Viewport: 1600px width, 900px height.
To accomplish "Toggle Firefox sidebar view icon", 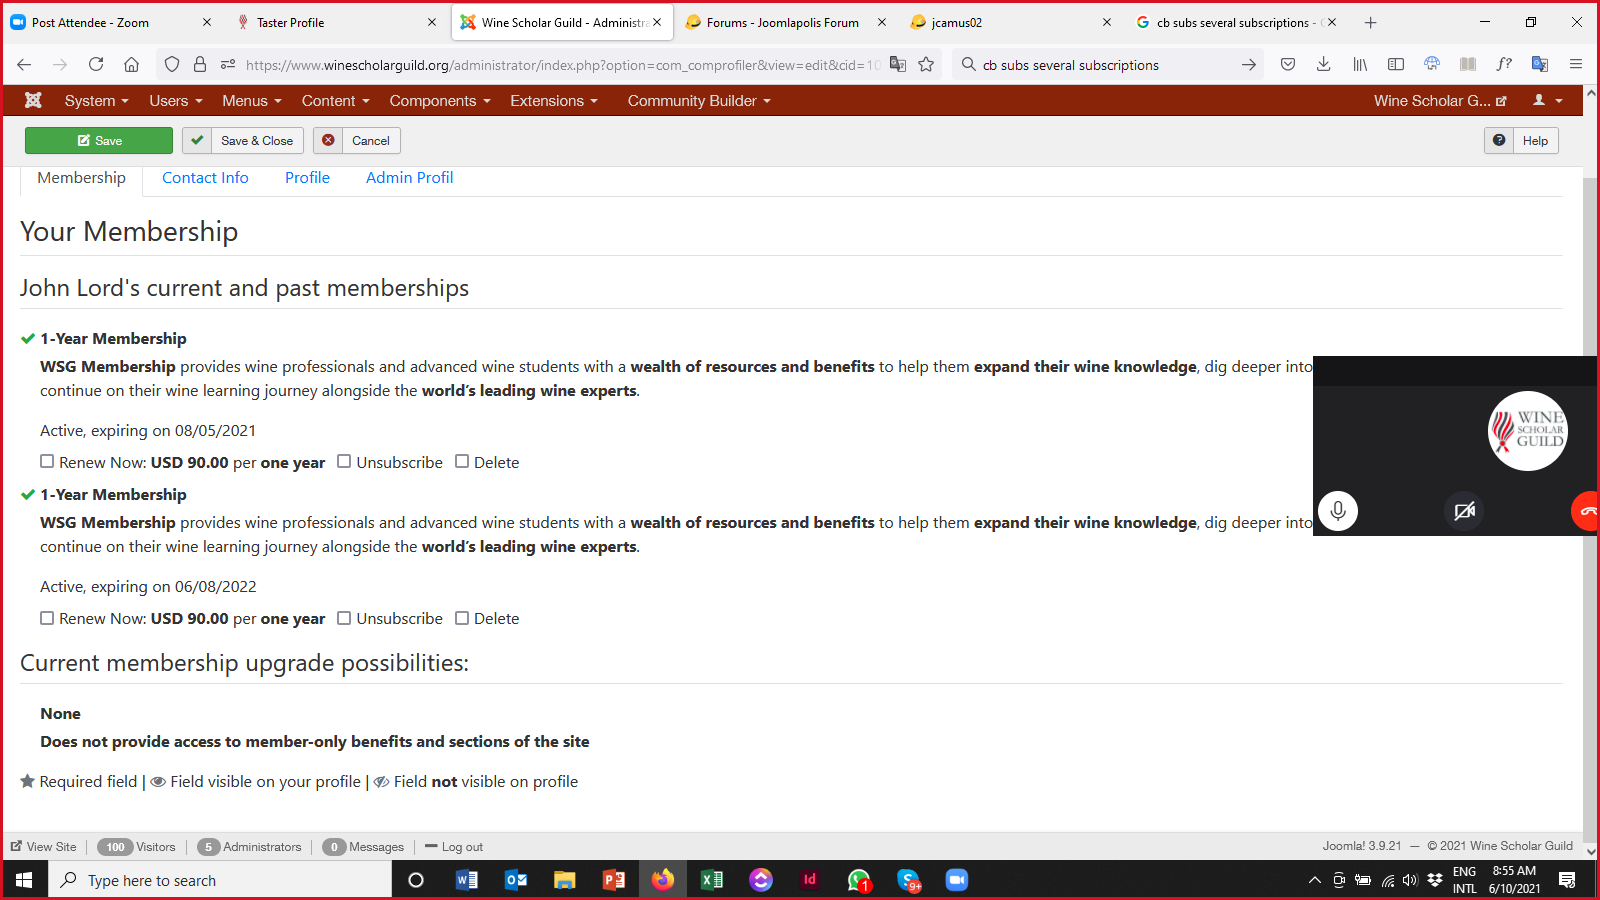I will pyautogui.click(x=1396, y=64).
